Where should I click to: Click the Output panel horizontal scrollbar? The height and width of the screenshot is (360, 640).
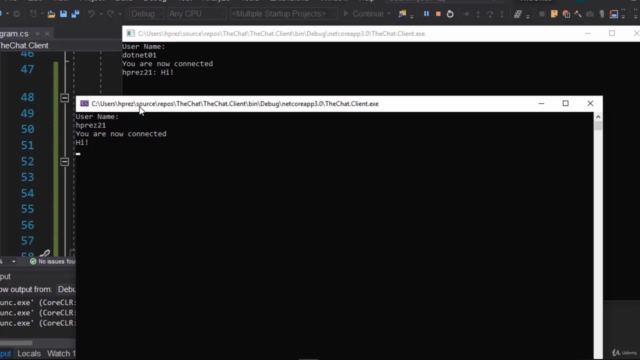(x=16, y=343)
